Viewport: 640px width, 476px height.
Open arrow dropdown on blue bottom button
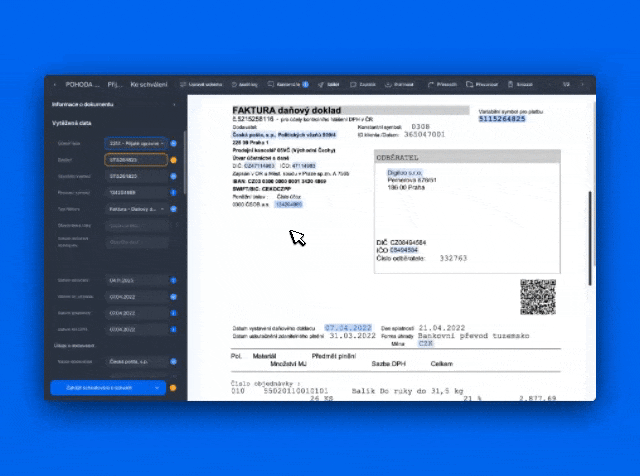(x=157, y=388)
